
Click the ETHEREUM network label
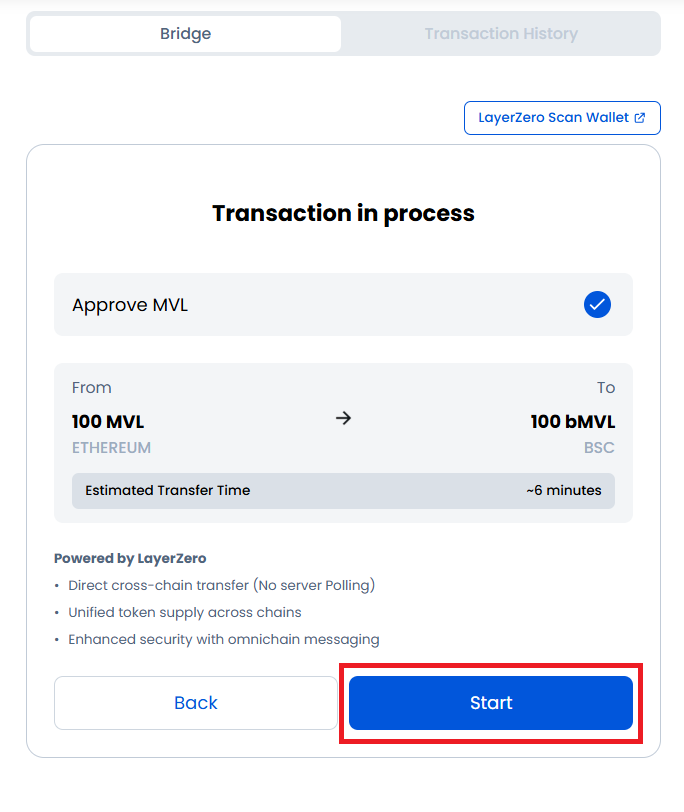(111, 448)
